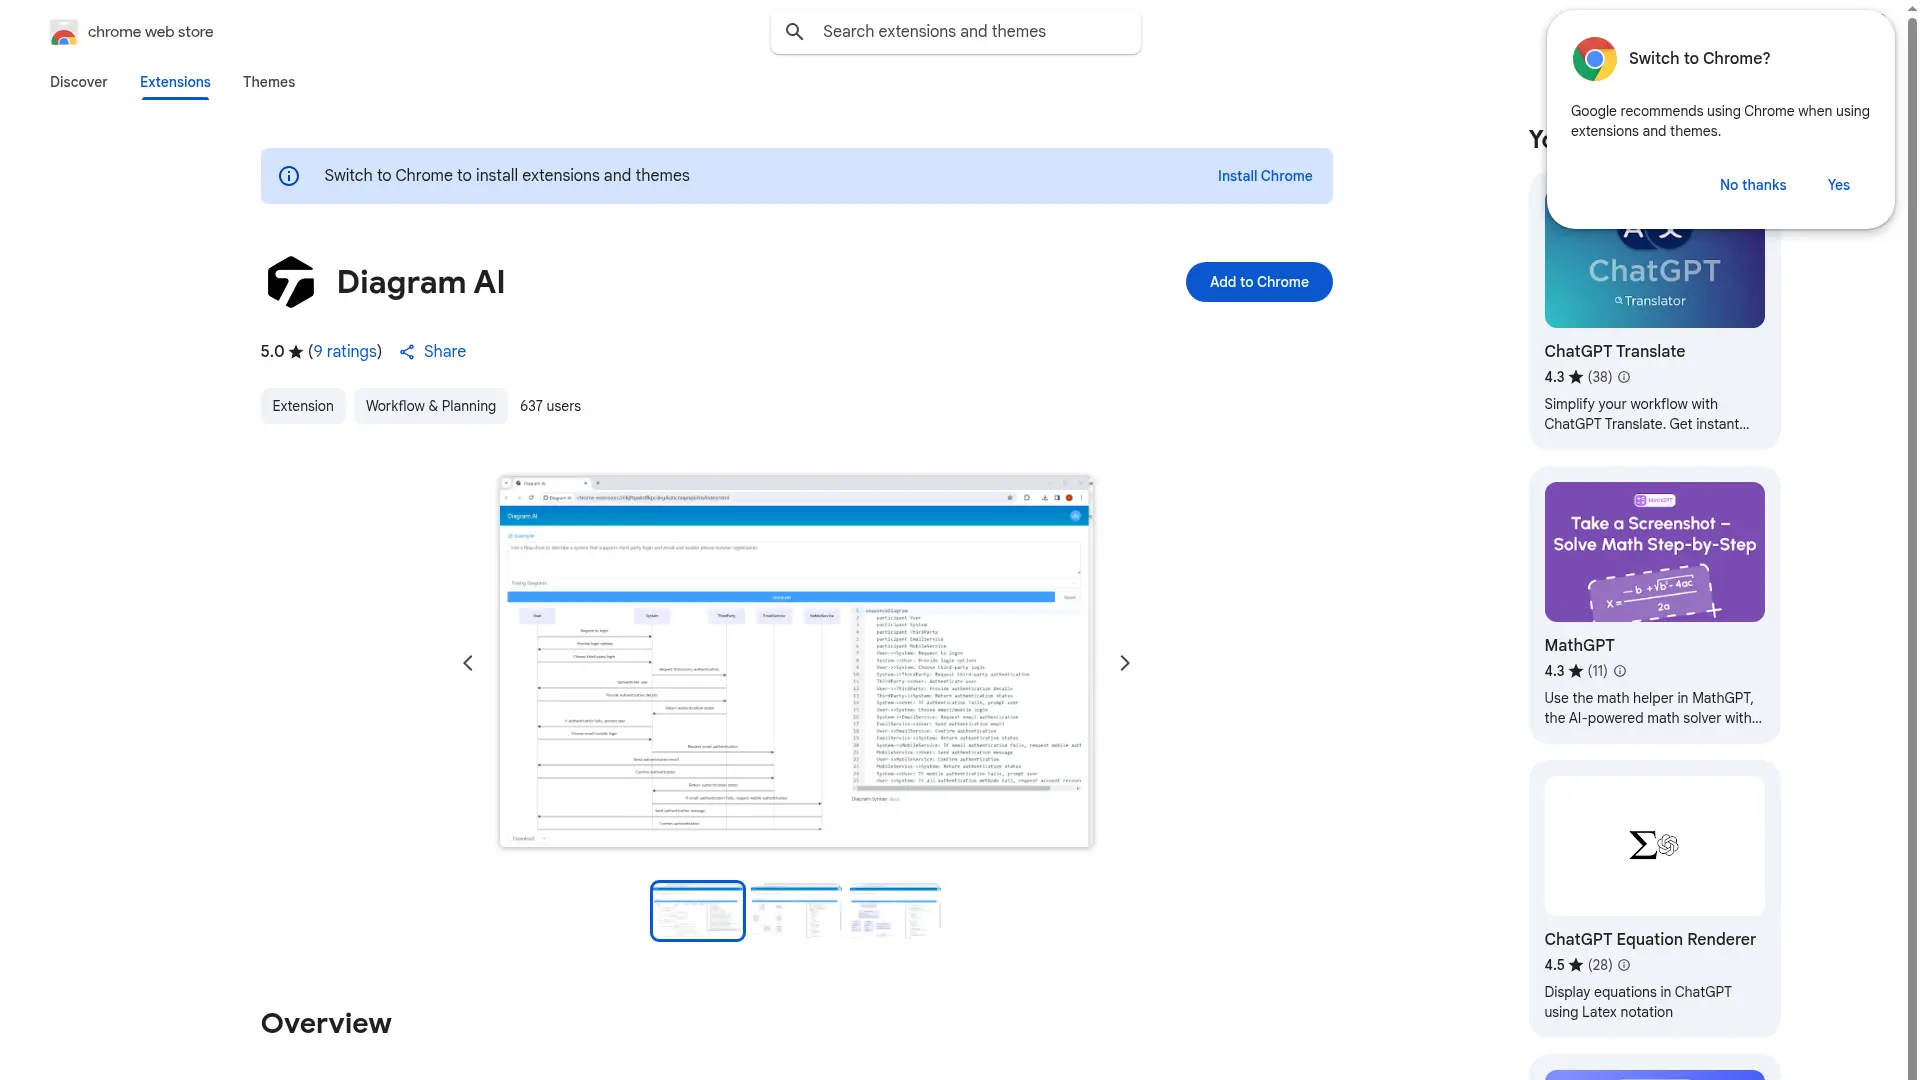This screenshot has width=1920, height=1080.
Task: Dismiss popup with No thanks
Action: click(x=1752, y=185)
